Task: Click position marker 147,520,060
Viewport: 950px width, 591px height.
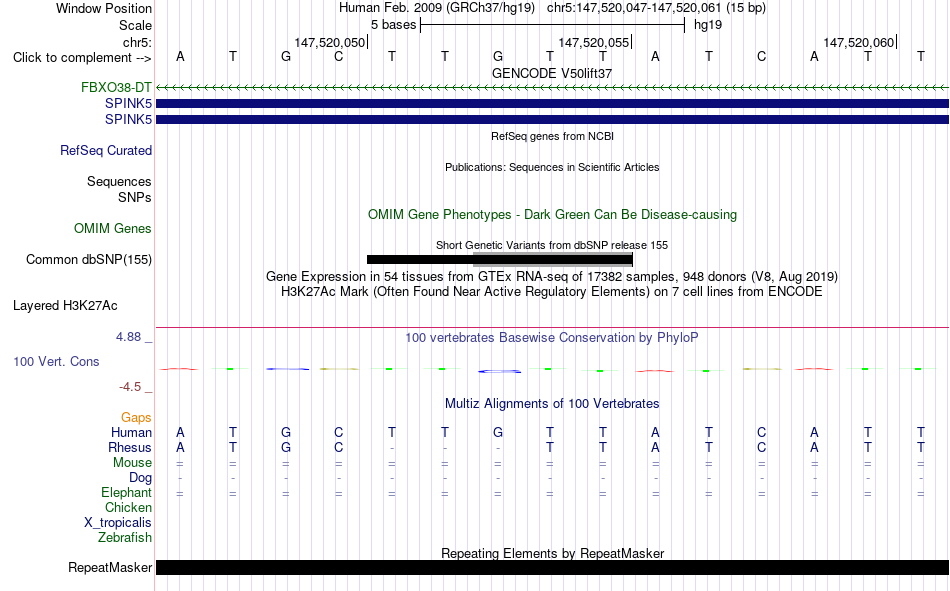Action: 859,42
